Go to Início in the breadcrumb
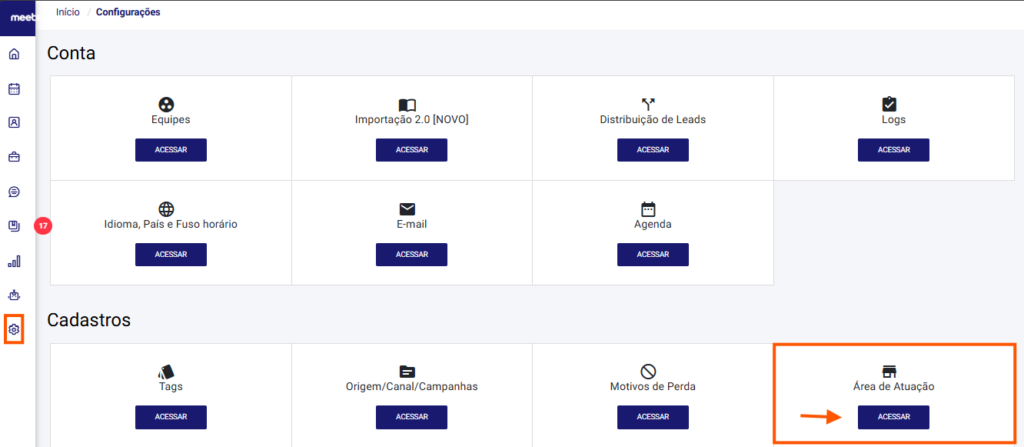 [x=68, y=12]
